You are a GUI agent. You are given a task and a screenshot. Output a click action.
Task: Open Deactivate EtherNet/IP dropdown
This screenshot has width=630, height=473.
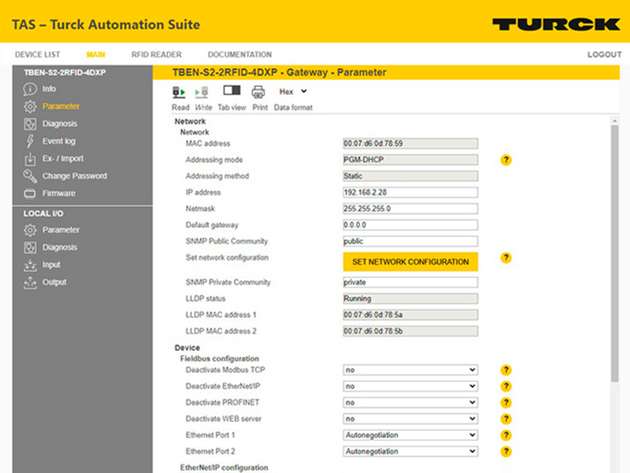pos(410,386)
